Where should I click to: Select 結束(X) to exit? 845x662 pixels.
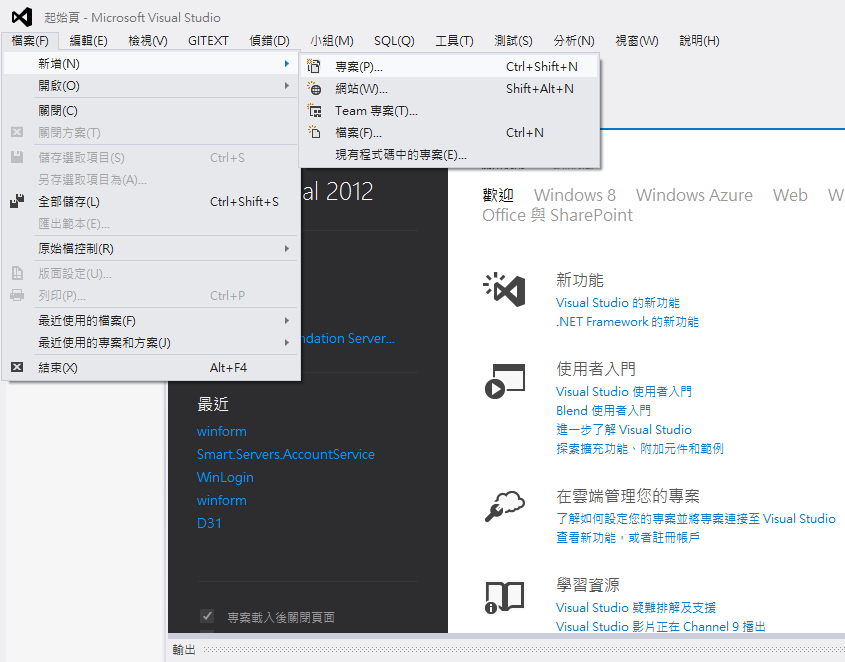click(x=151, y=368)
